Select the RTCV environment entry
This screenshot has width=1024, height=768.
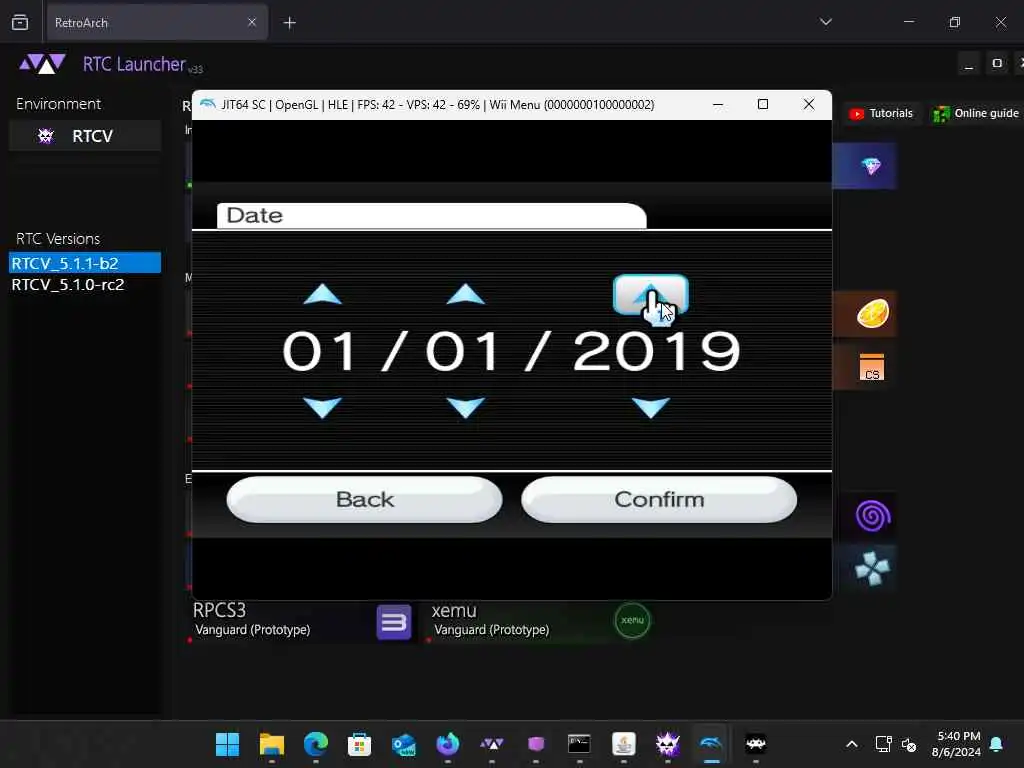(x=85, y=136)
